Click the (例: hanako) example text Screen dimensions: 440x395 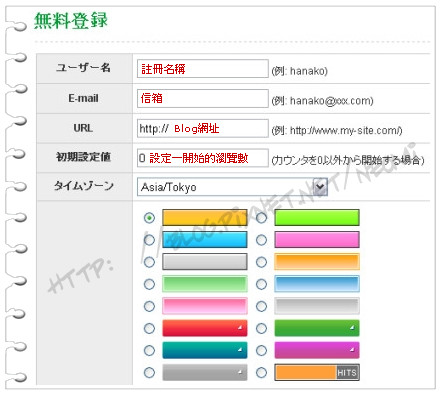tap(299, 71)
